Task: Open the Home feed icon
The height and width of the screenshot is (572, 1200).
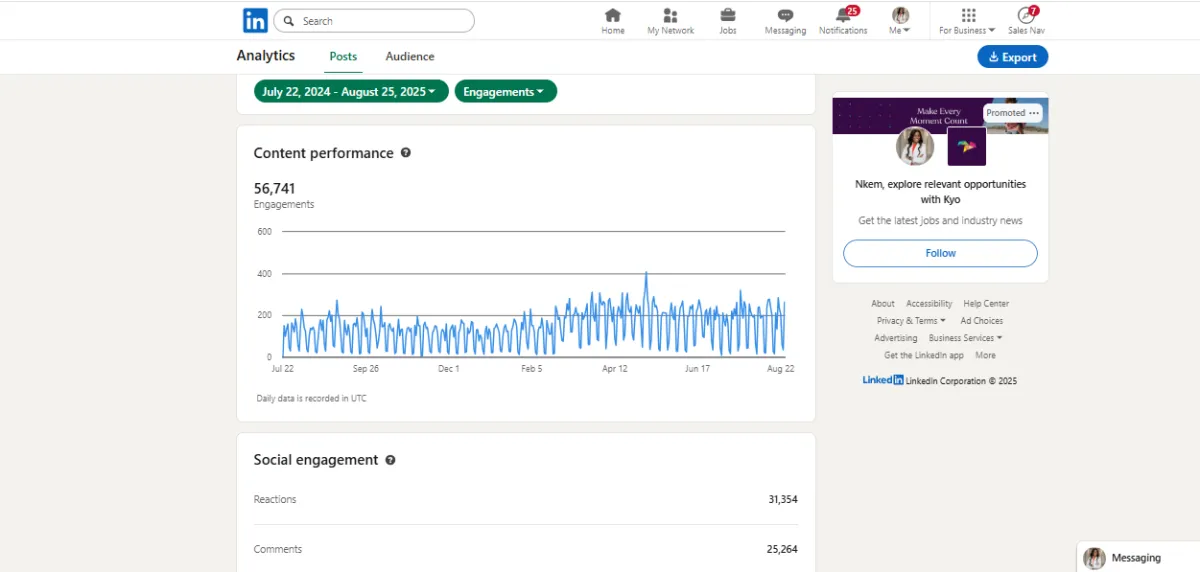Action: (x=613, y=16)
